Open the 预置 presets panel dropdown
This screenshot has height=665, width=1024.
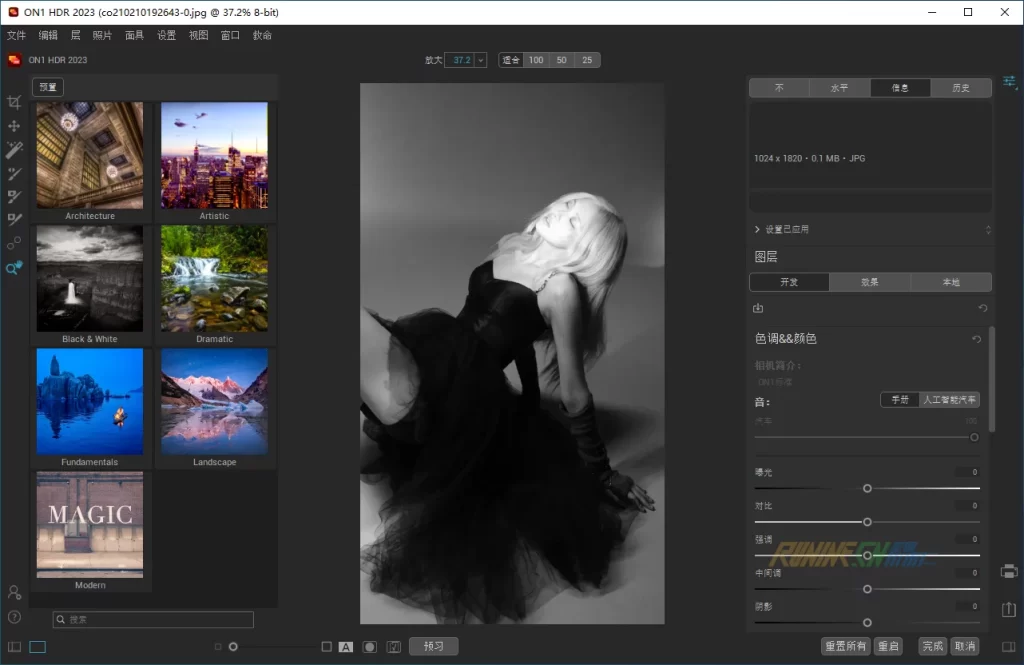(47, 87)
